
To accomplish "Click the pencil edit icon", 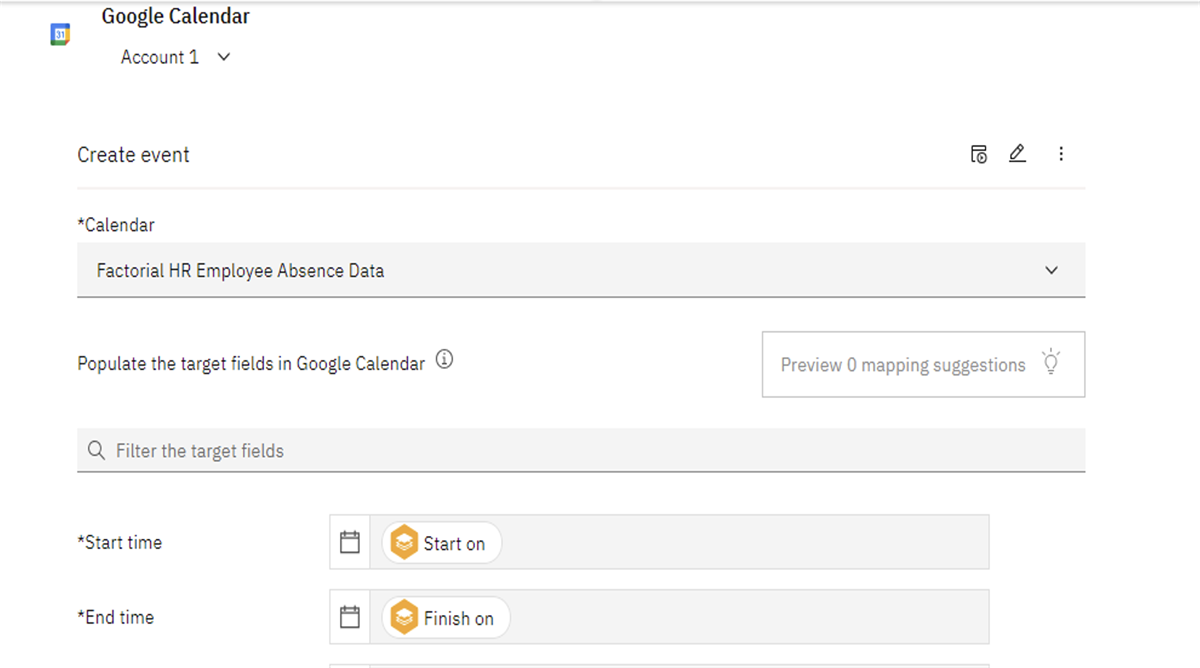I will (x=1017, y=154).
